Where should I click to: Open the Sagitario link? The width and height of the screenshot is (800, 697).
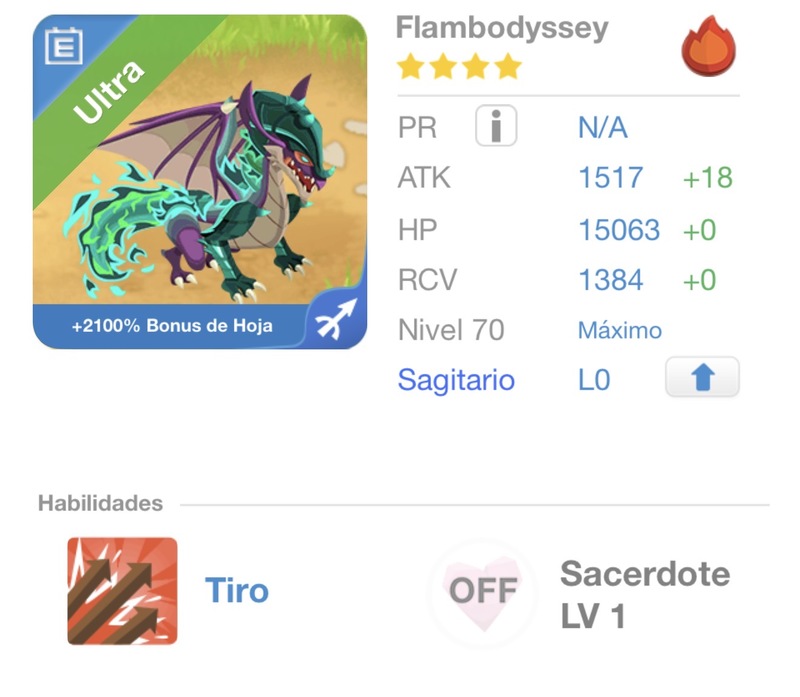pos(456,380)
